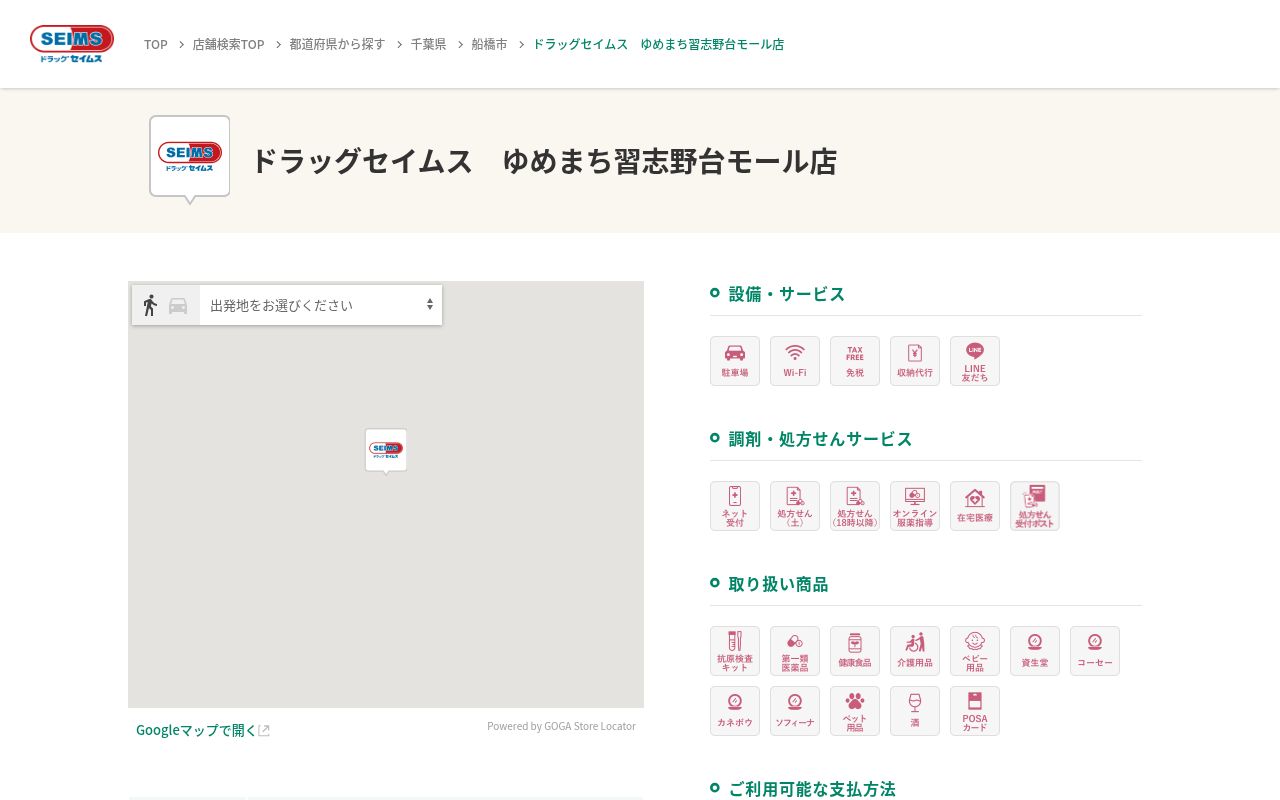Select the オンライン服薬指導 icon
Viewport: 1280px width, 800px height.
click(x=915, y=506)
